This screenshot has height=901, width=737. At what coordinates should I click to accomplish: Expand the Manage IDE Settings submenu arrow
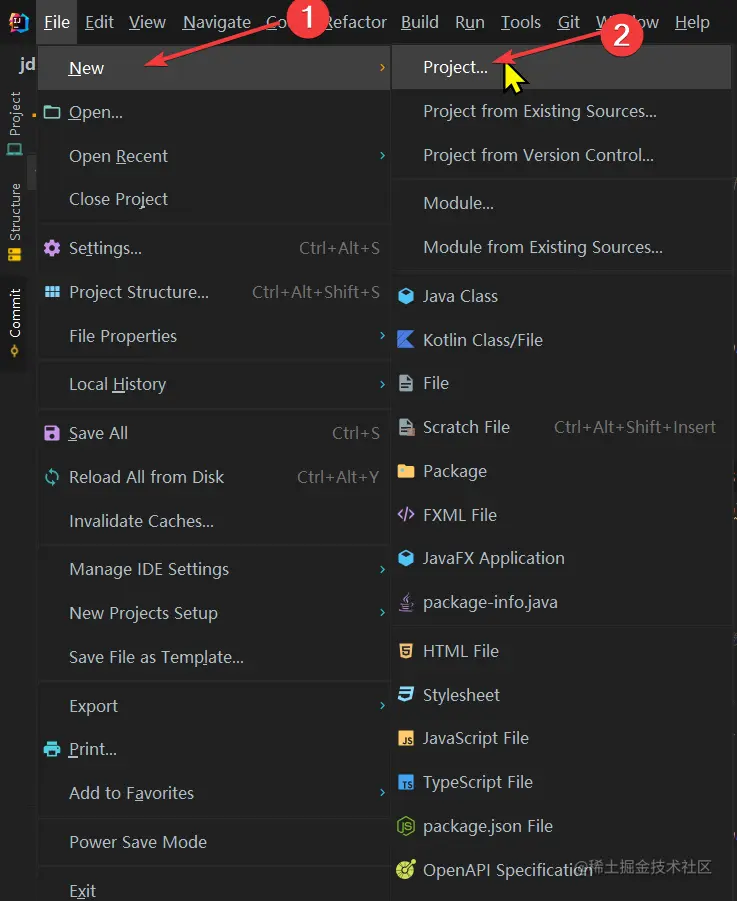point(383,569)
